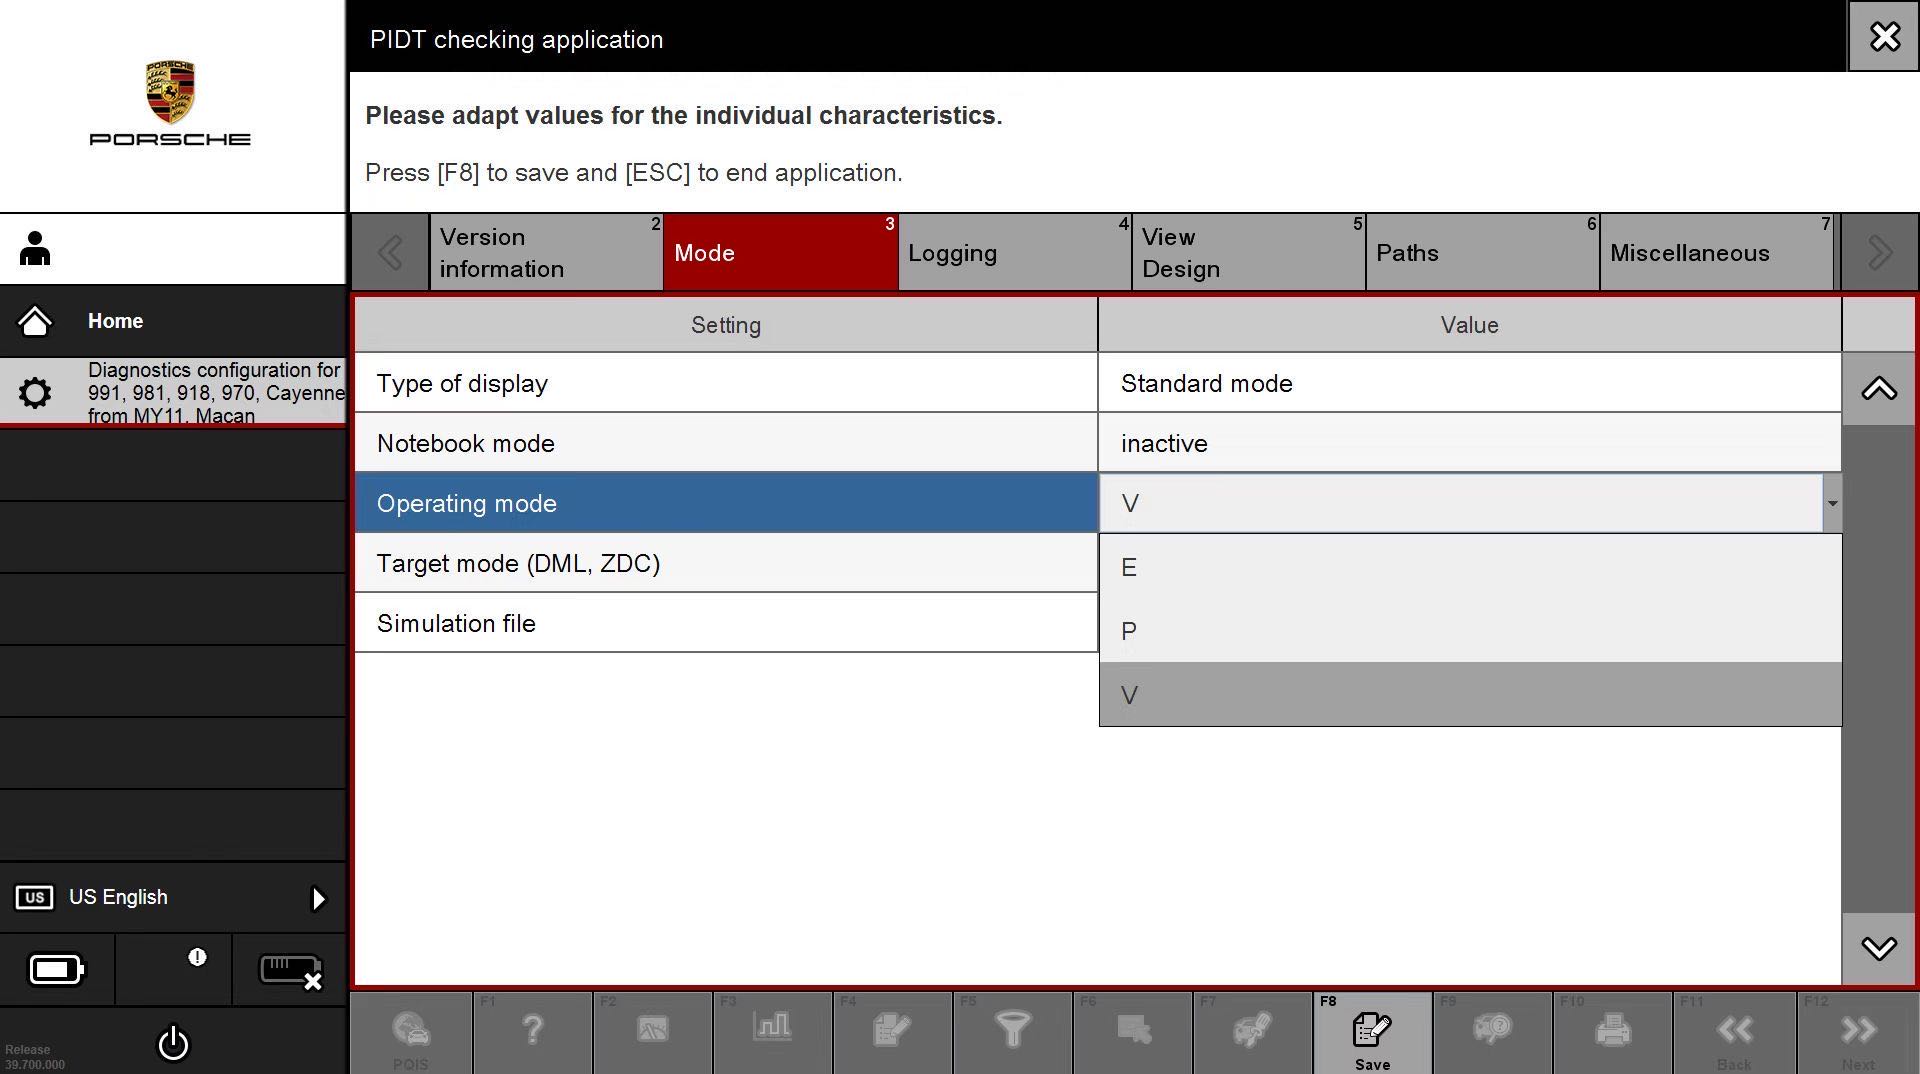Click the scroll-down chevron of the table

tap(1879, 948)
